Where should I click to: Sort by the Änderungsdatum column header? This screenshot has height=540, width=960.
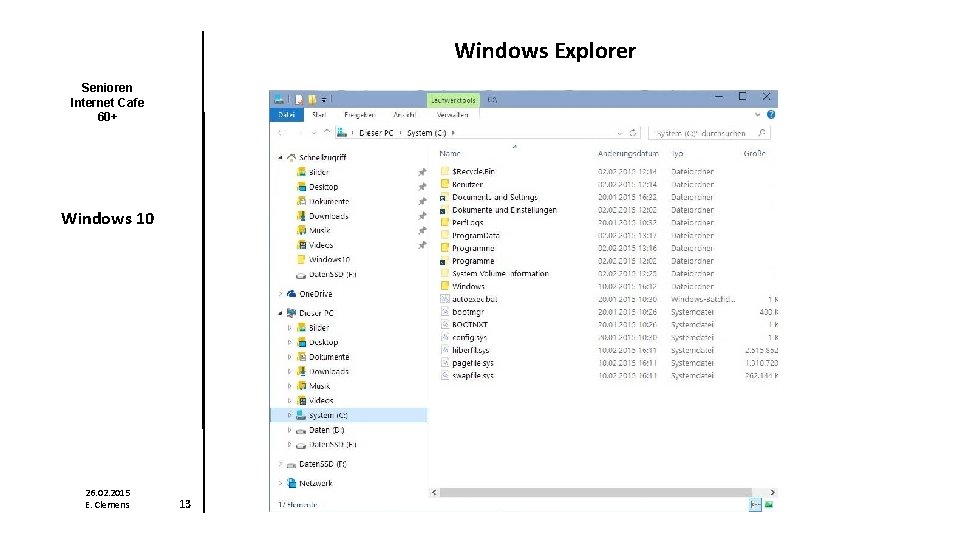[x=628, y=154]
